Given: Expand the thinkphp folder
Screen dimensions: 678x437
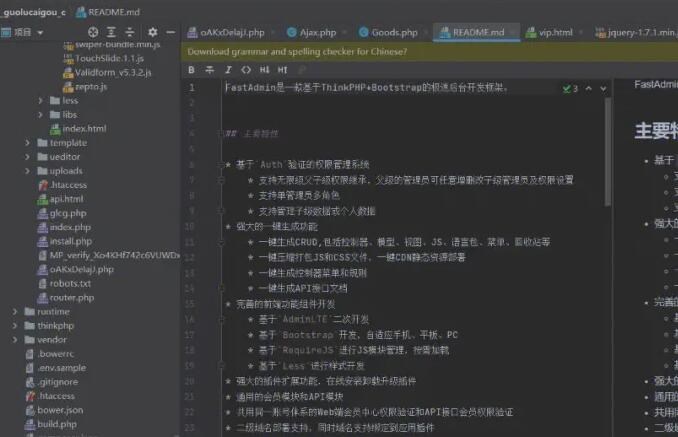Looking at the screenshot, I should (15, 325).
